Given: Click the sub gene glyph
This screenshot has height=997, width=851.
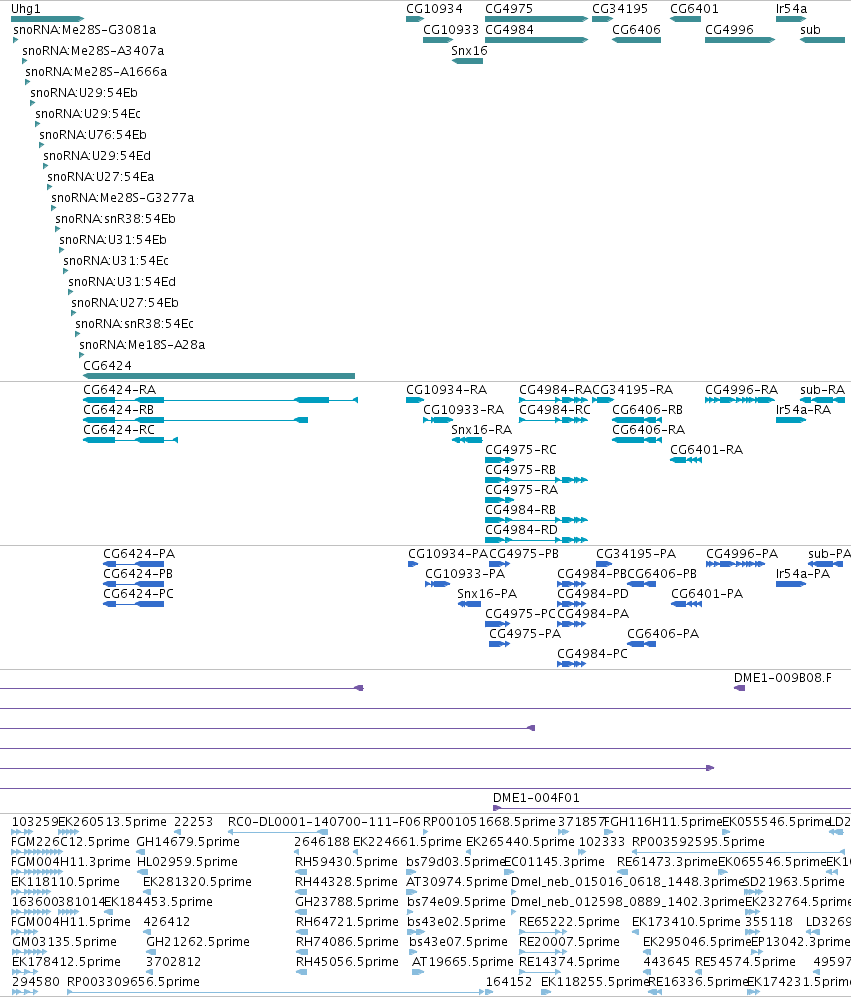Looking at the screenshot, I should tap(822, 40).
